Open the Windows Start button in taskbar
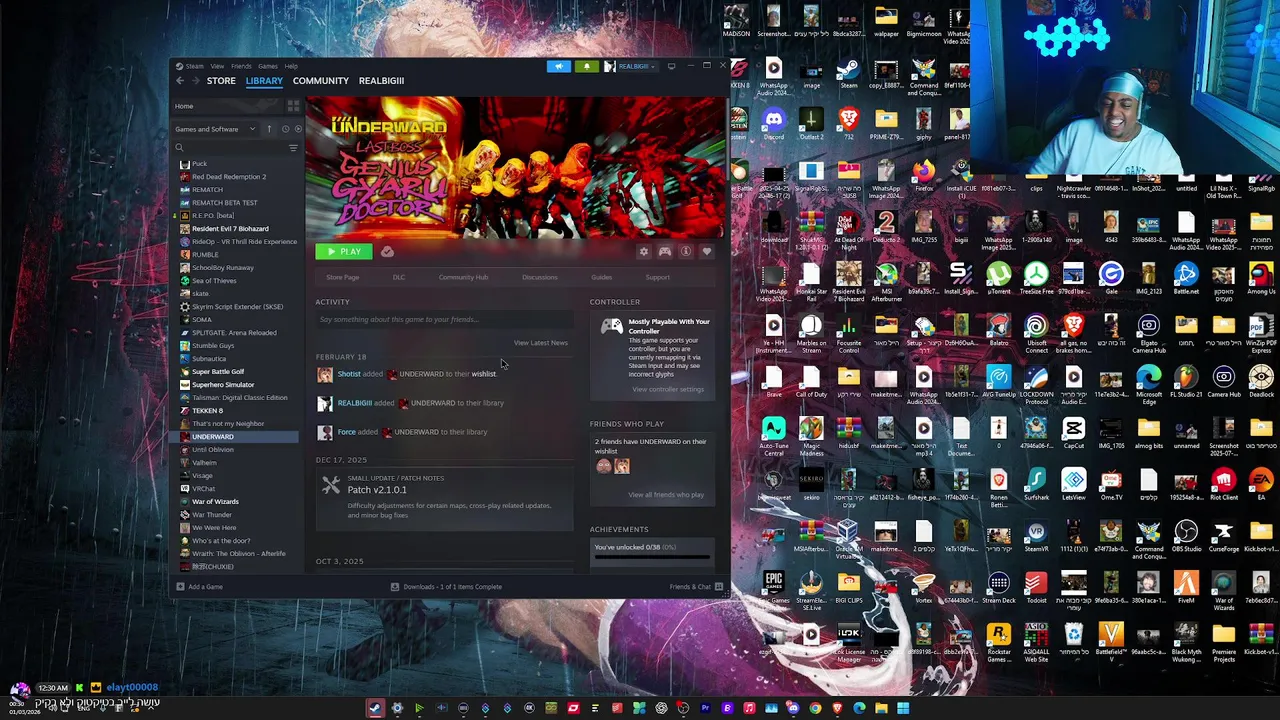The image size is (1280, 720). tap(903, 709)
